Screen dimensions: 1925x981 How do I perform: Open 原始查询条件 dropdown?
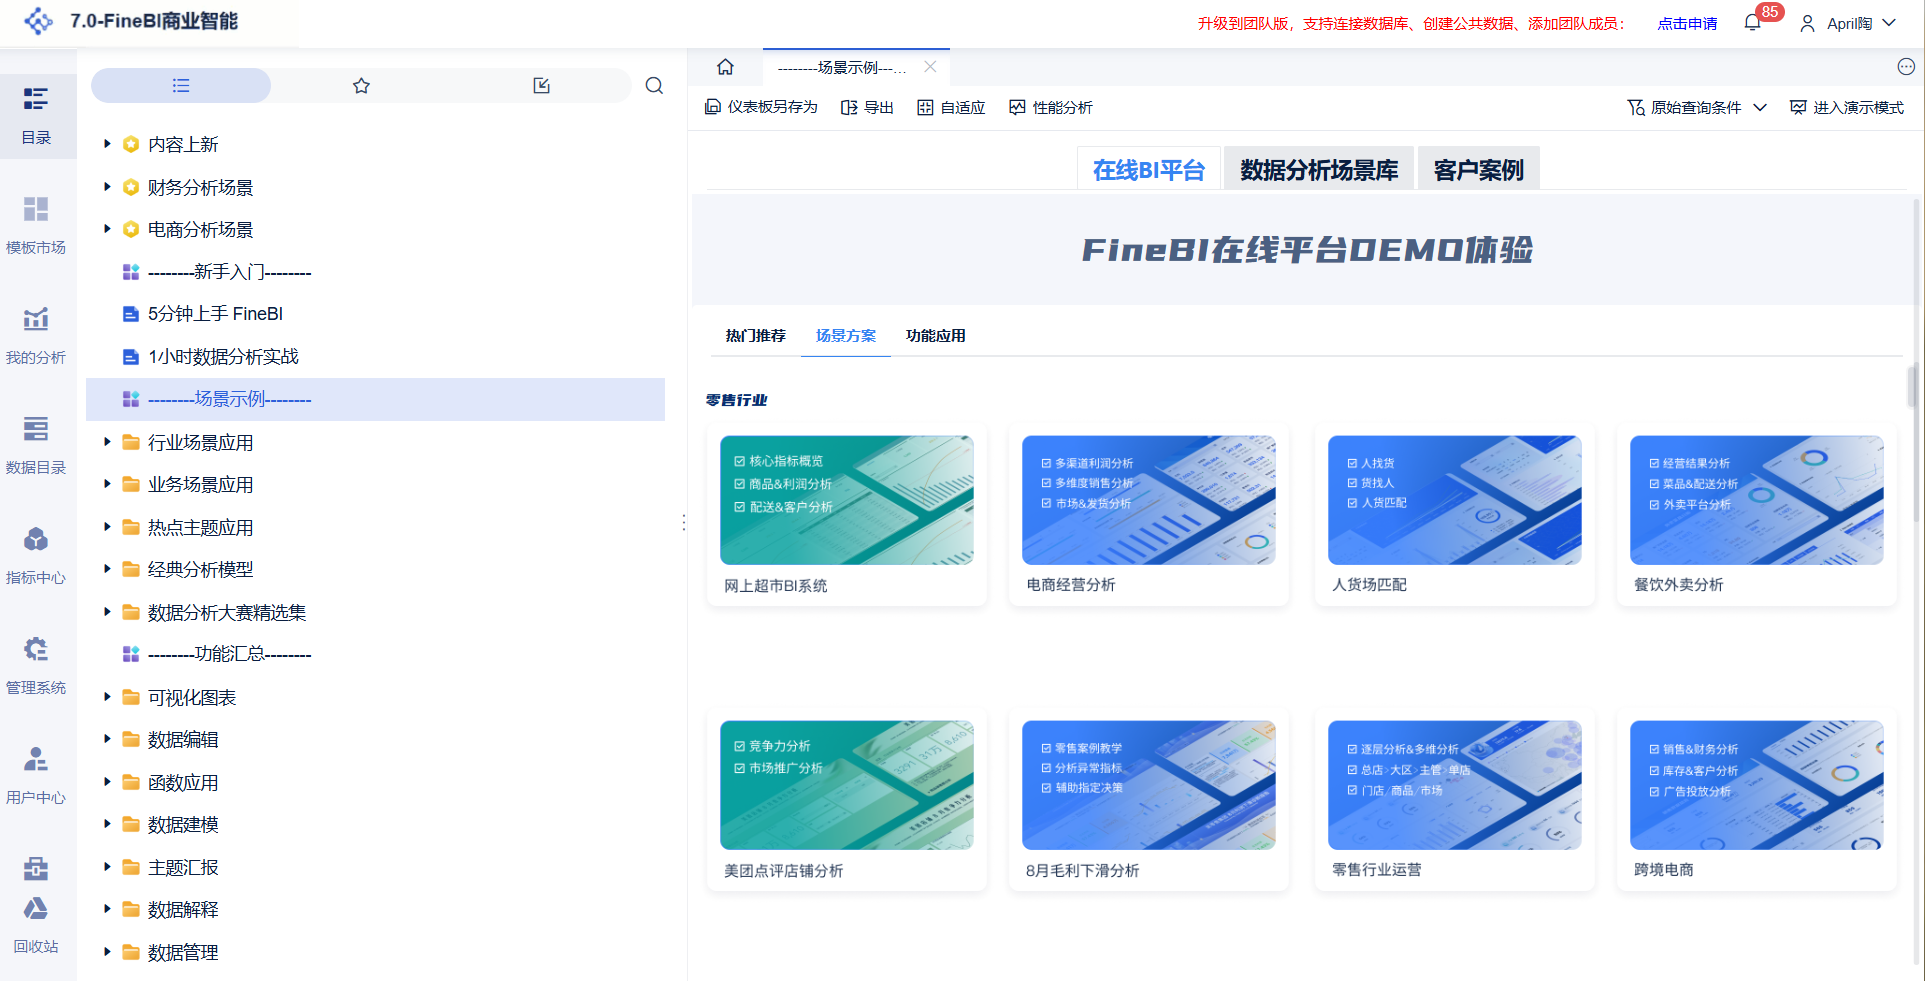[x=1697, y=107]
